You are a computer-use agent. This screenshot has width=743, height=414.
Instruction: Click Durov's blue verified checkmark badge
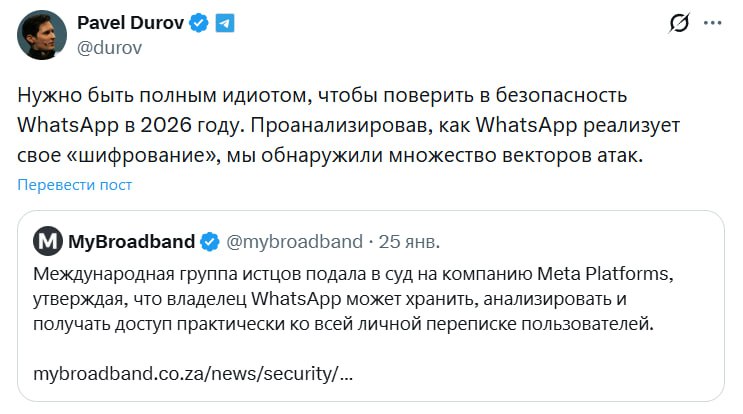[200, 22]
